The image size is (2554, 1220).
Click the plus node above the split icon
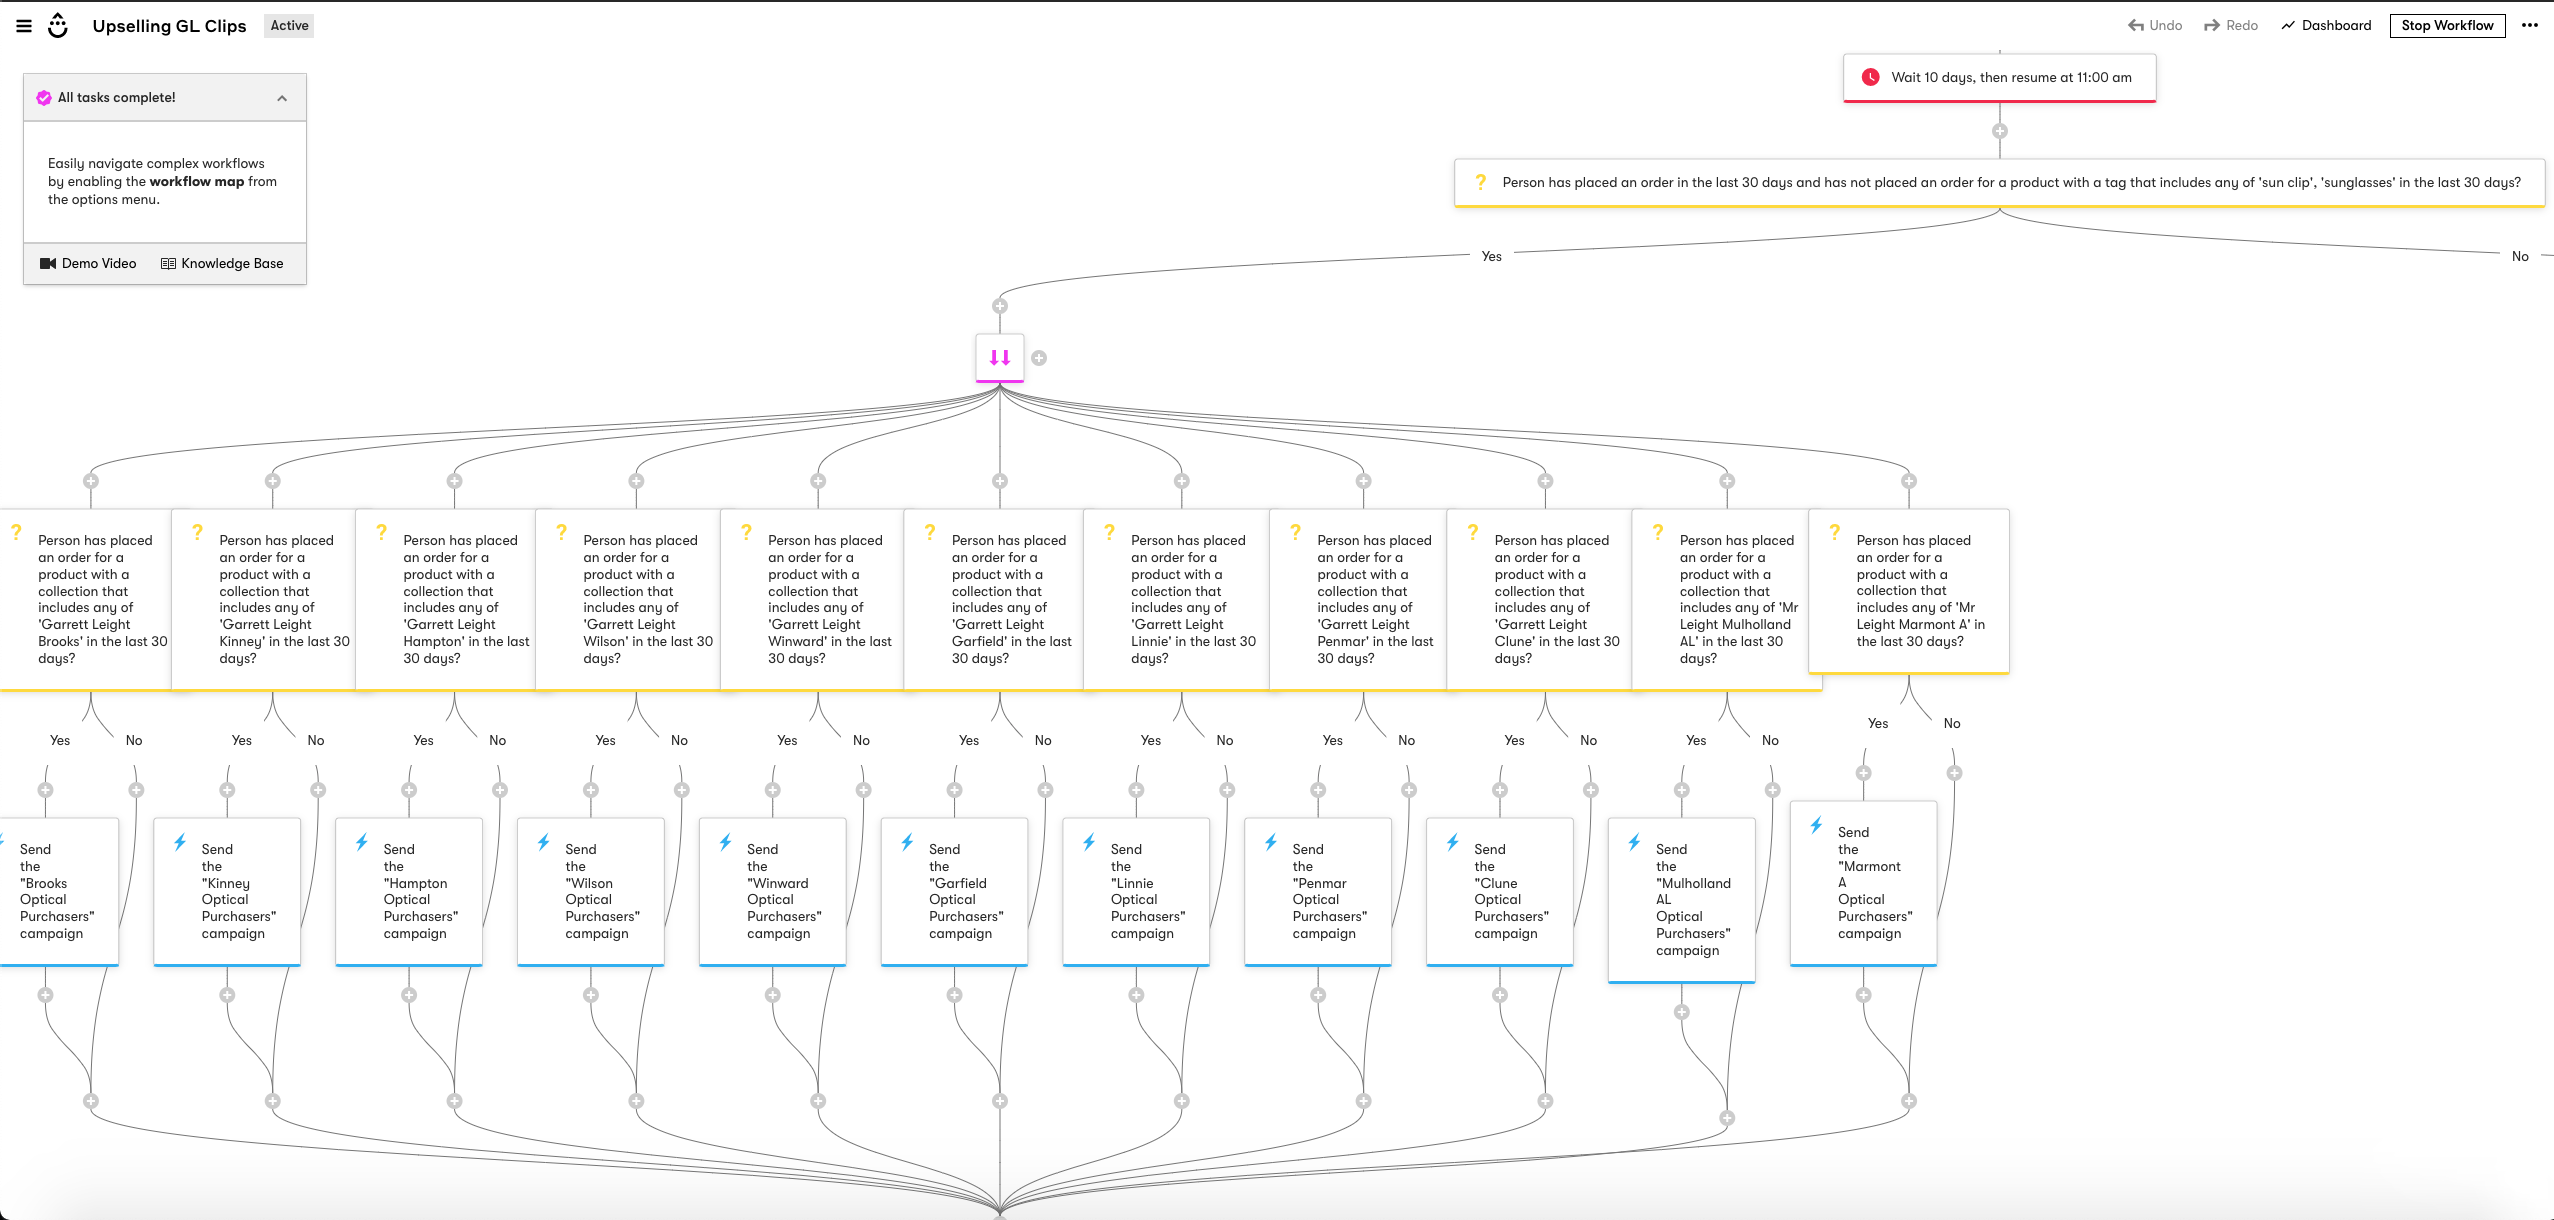(x=1000, y=306)
